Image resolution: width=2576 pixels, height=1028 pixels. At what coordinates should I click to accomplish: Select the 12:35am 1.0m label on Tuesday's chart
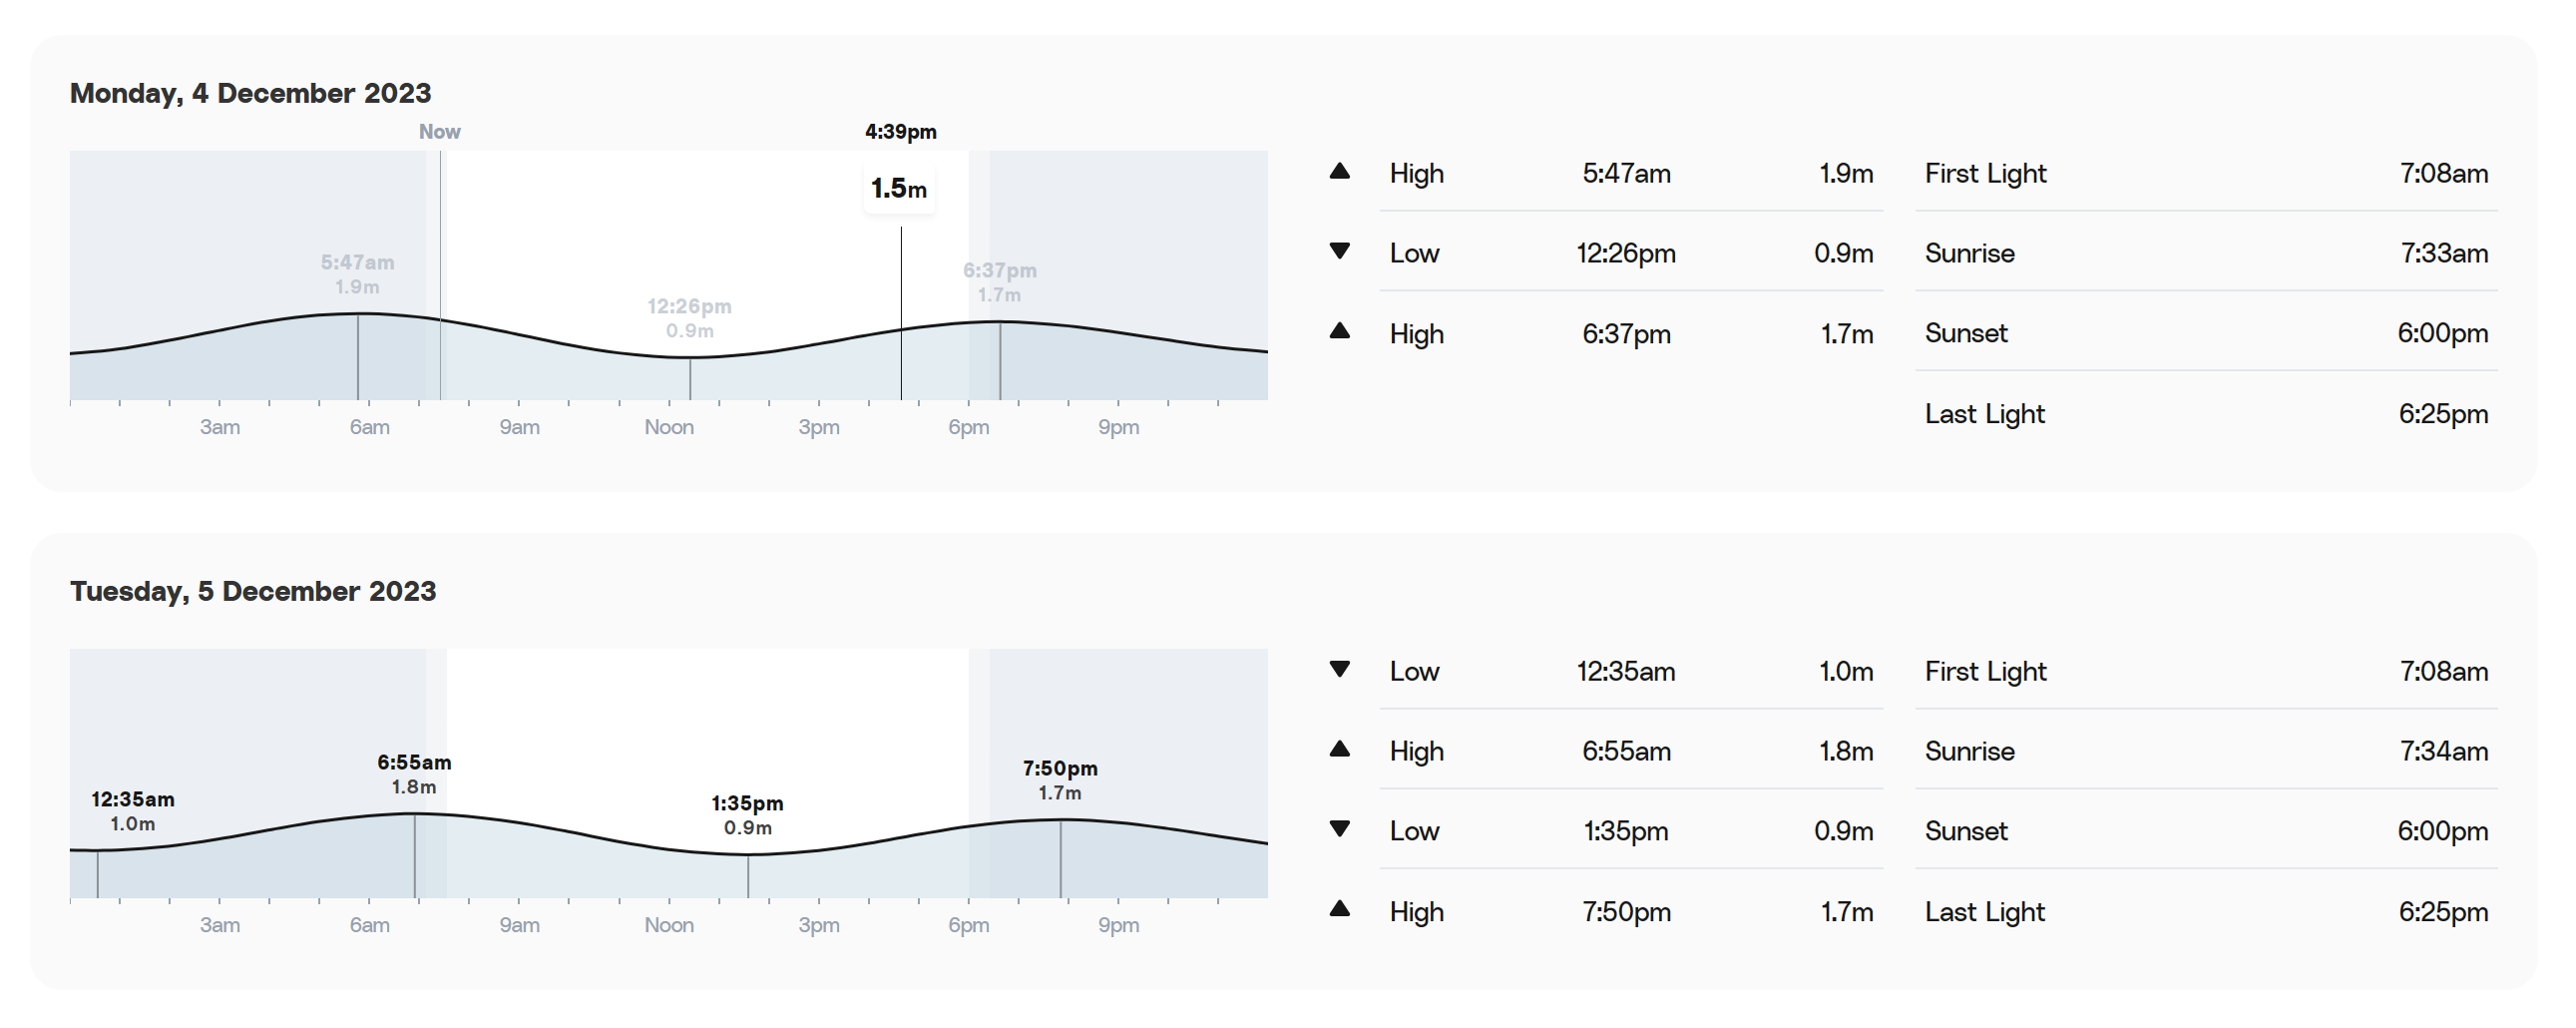tap(133, 811)
